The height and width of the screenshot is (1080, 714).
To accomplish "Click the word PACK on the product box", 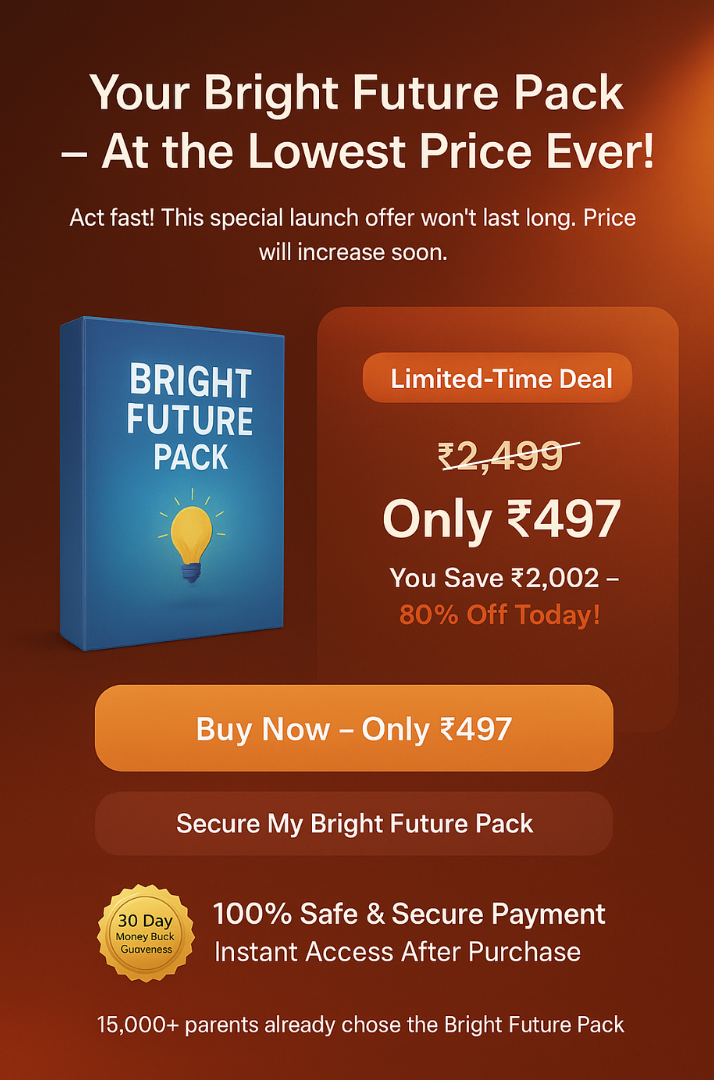I will 191,458.
